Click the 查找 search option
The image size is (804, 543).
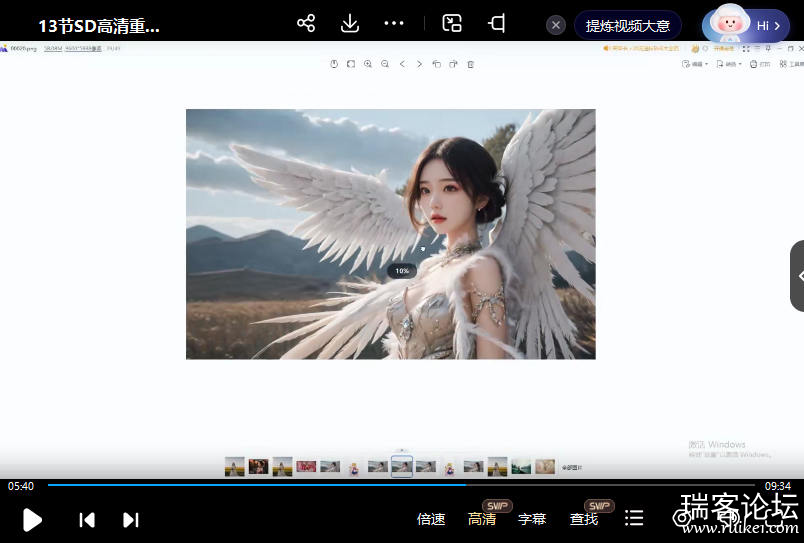coord(584,519)
